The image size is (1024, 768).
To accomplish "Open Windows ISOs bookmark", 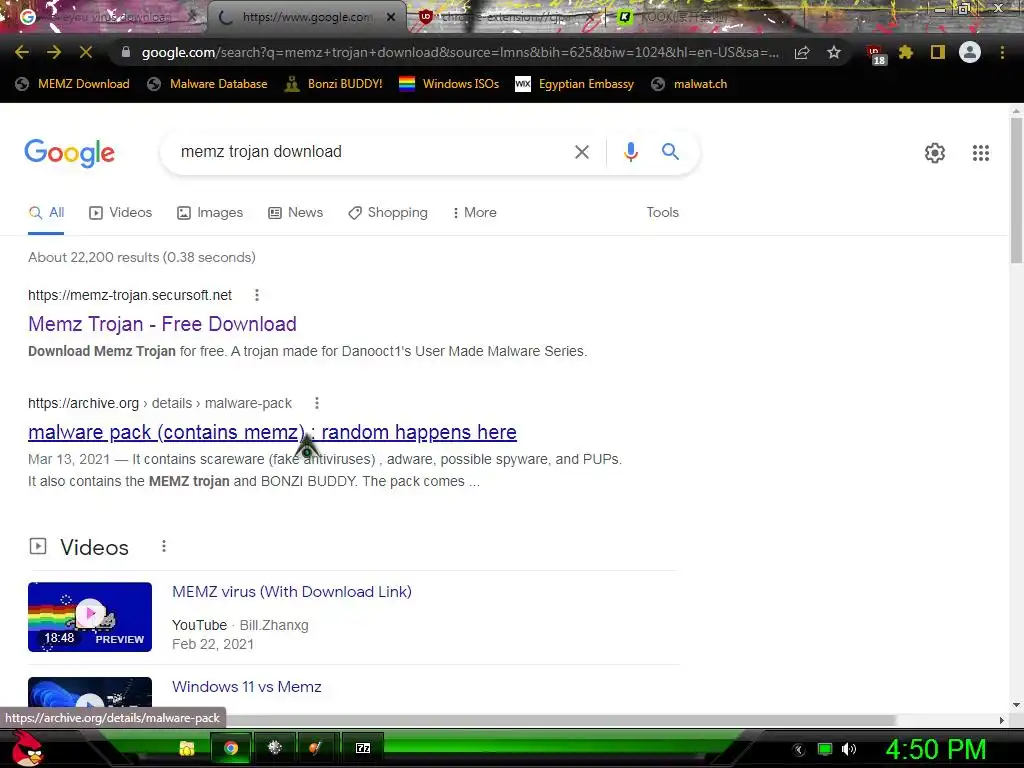I will coord(449,84).
